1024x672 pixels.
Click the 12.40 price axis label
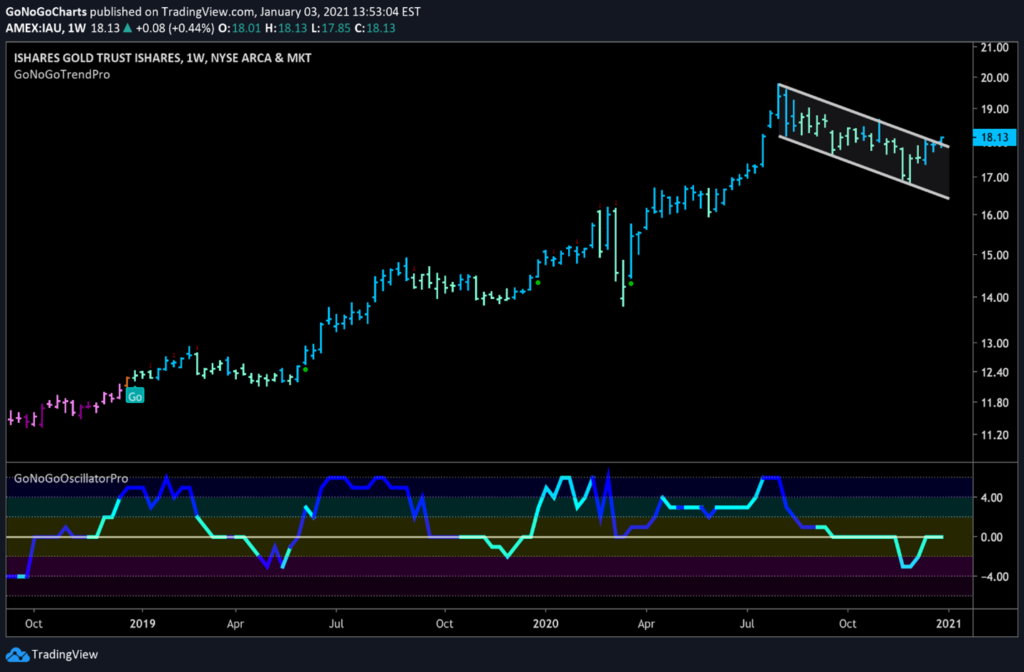[x=995, y=372]
